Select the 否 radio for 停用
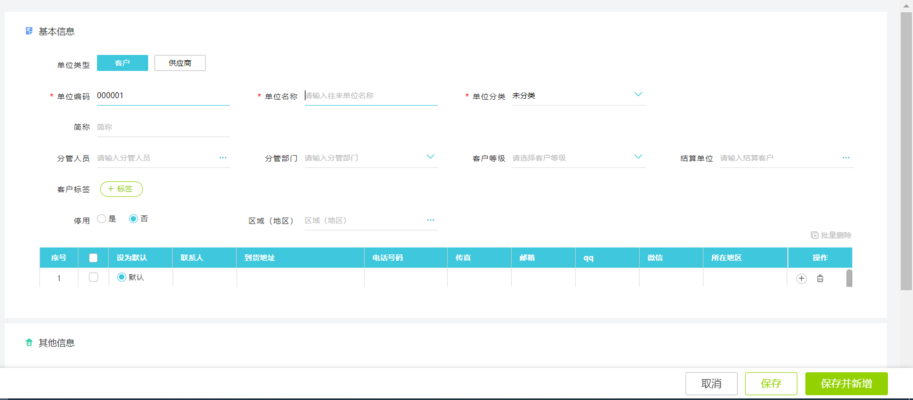 click(133, 219)
